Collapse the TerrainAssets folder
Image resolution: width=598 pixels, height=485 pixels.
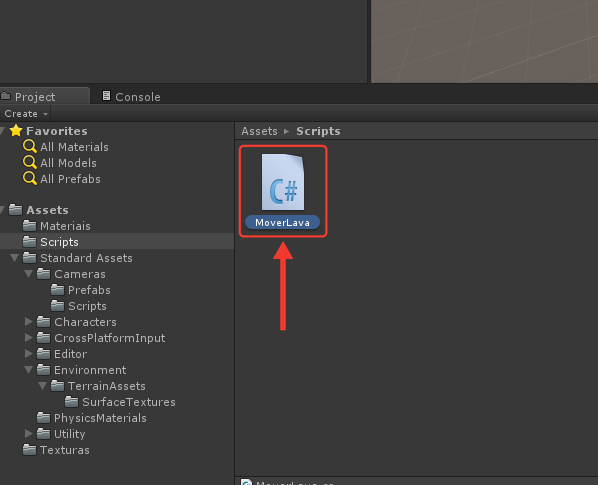pos(42,386)
